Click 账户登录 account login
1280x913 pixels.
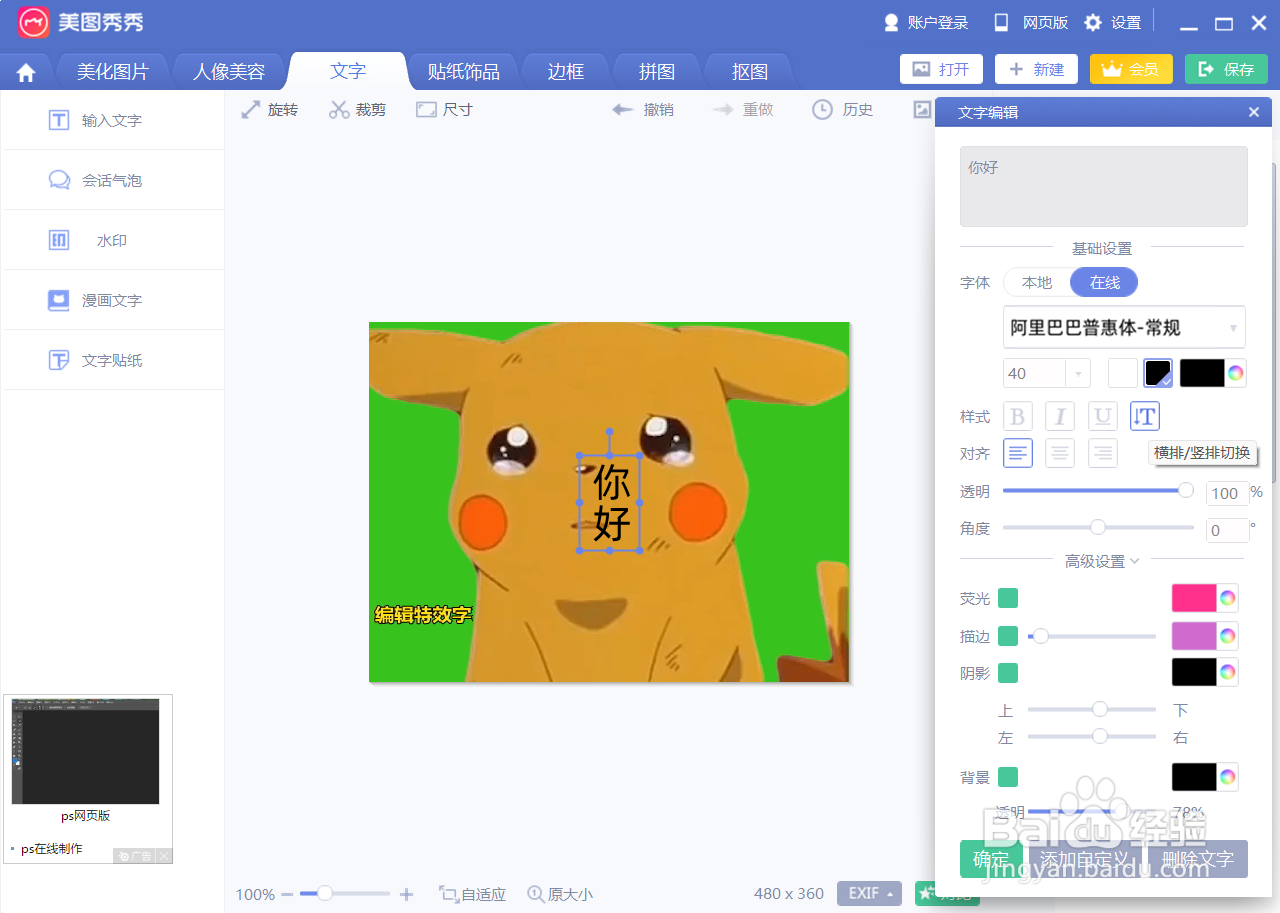[x=926, y=22]
